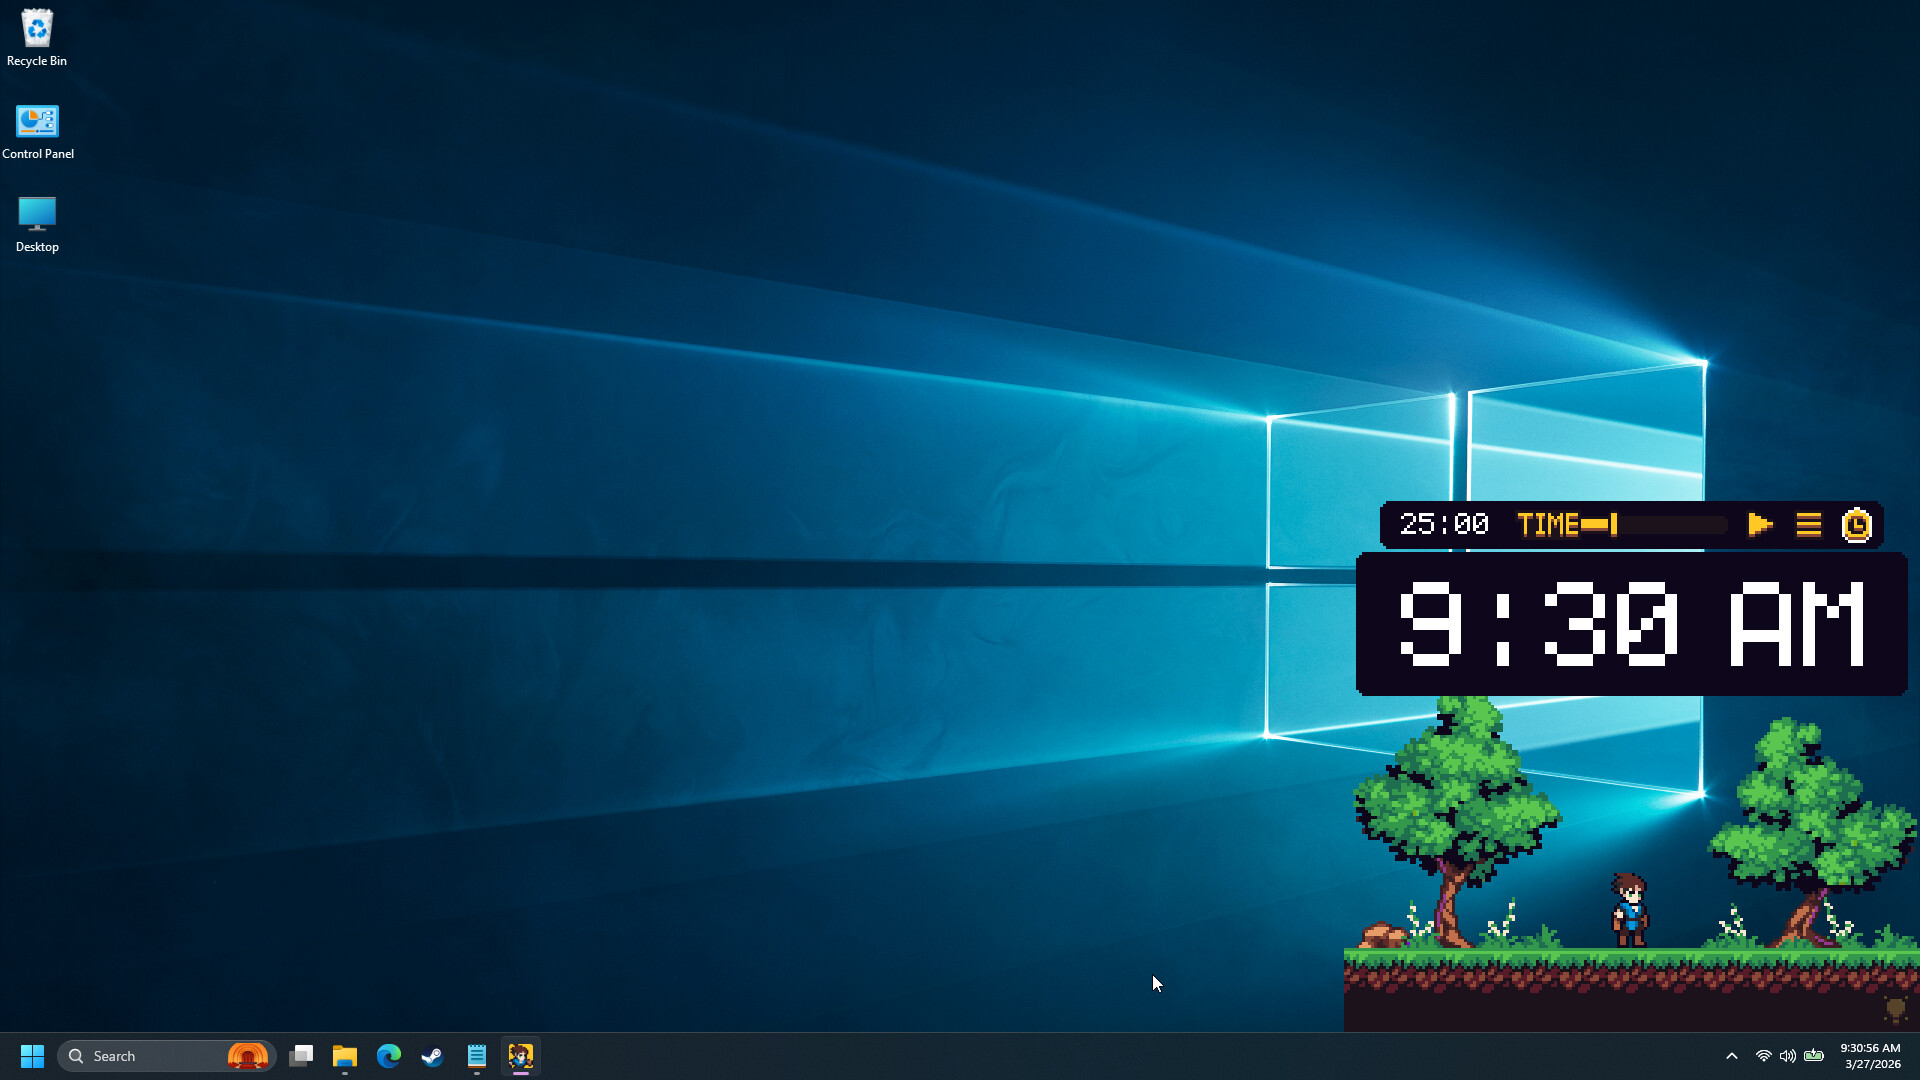Open the Desktop shortcut icon
Viewport: 1920px width, 1080px height.
tap(36, 213)
